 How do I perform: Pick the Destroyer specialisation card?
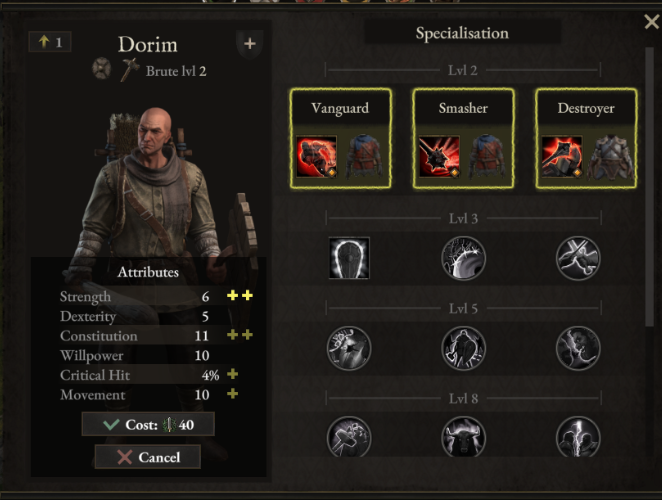pyautogui.click(x=586, y=138)
